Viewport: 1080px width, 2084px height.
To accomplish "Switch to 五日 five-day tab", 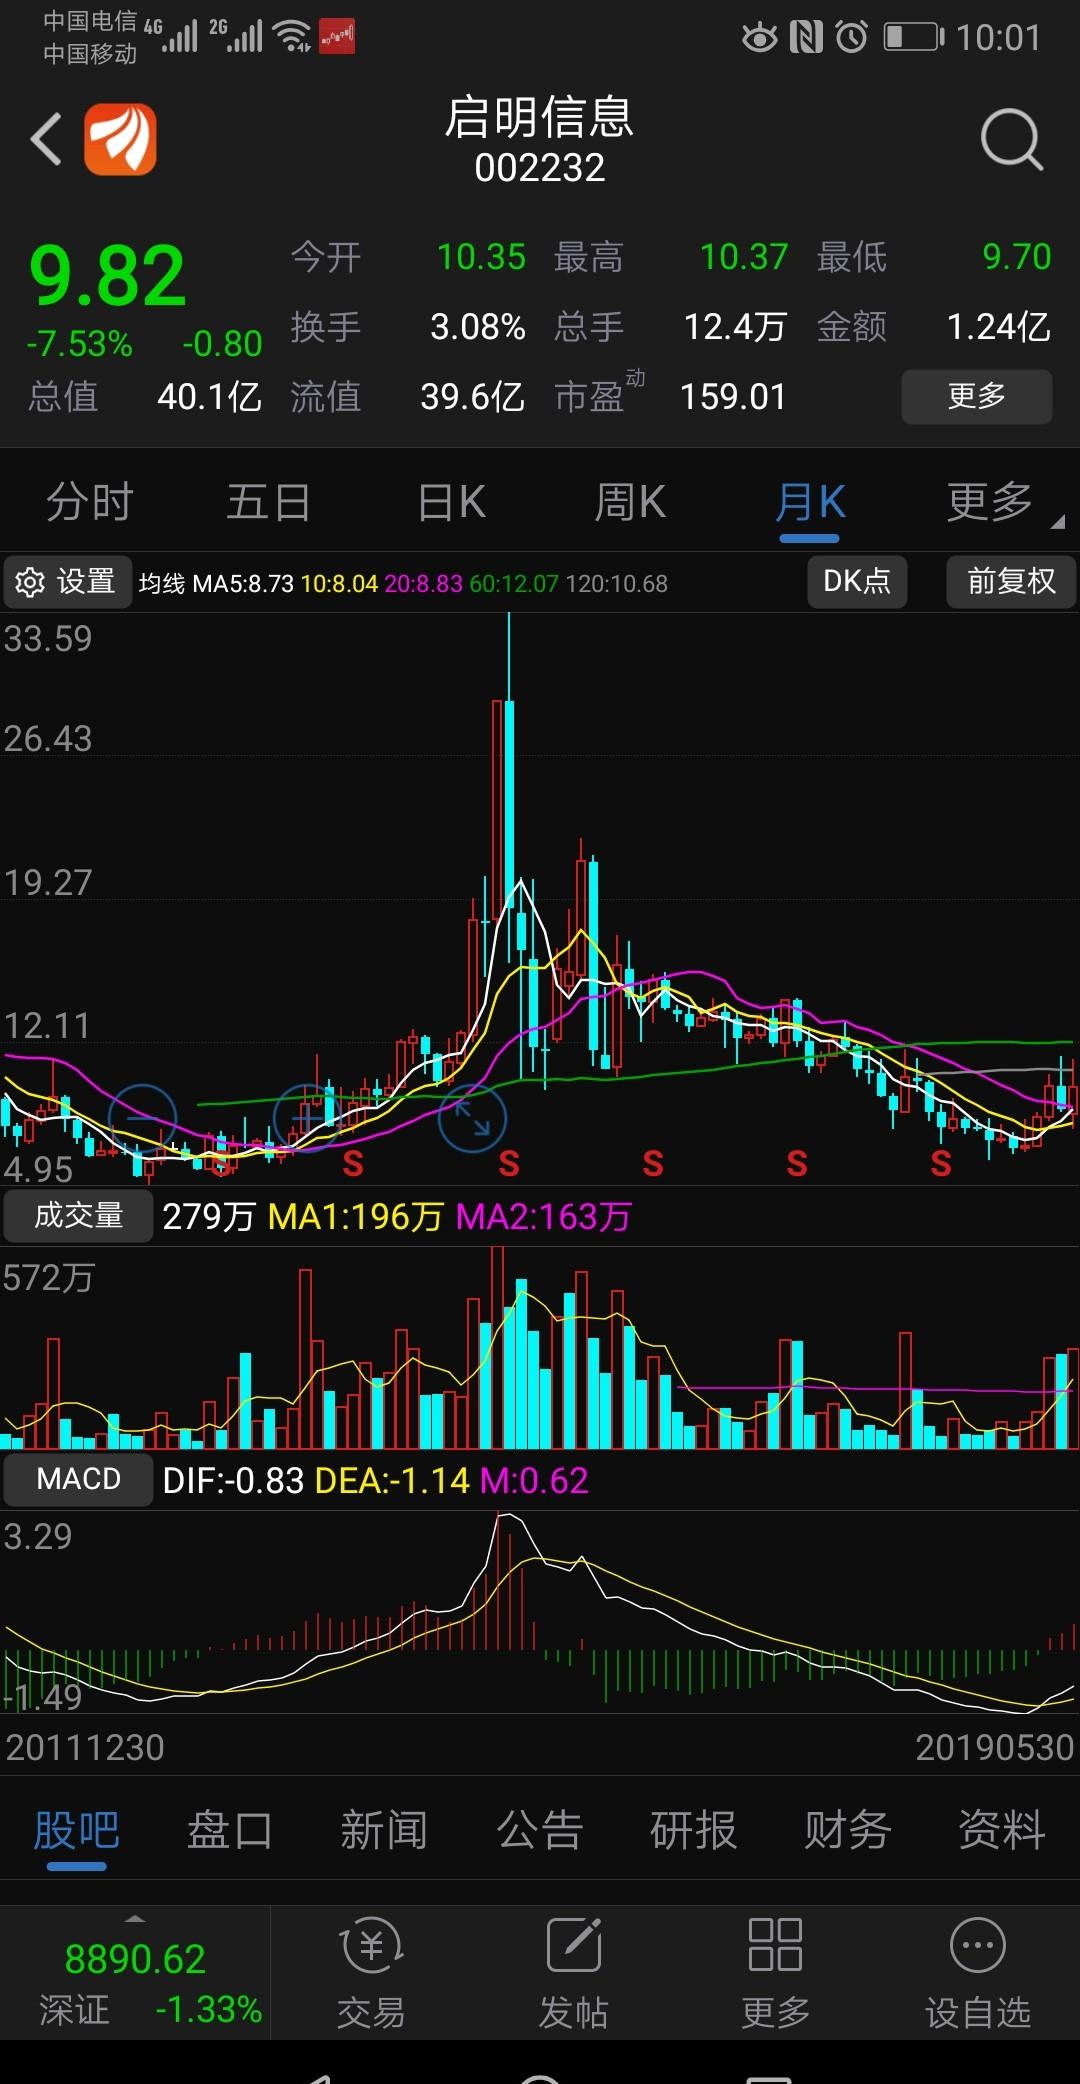I will tap(268, 502).
